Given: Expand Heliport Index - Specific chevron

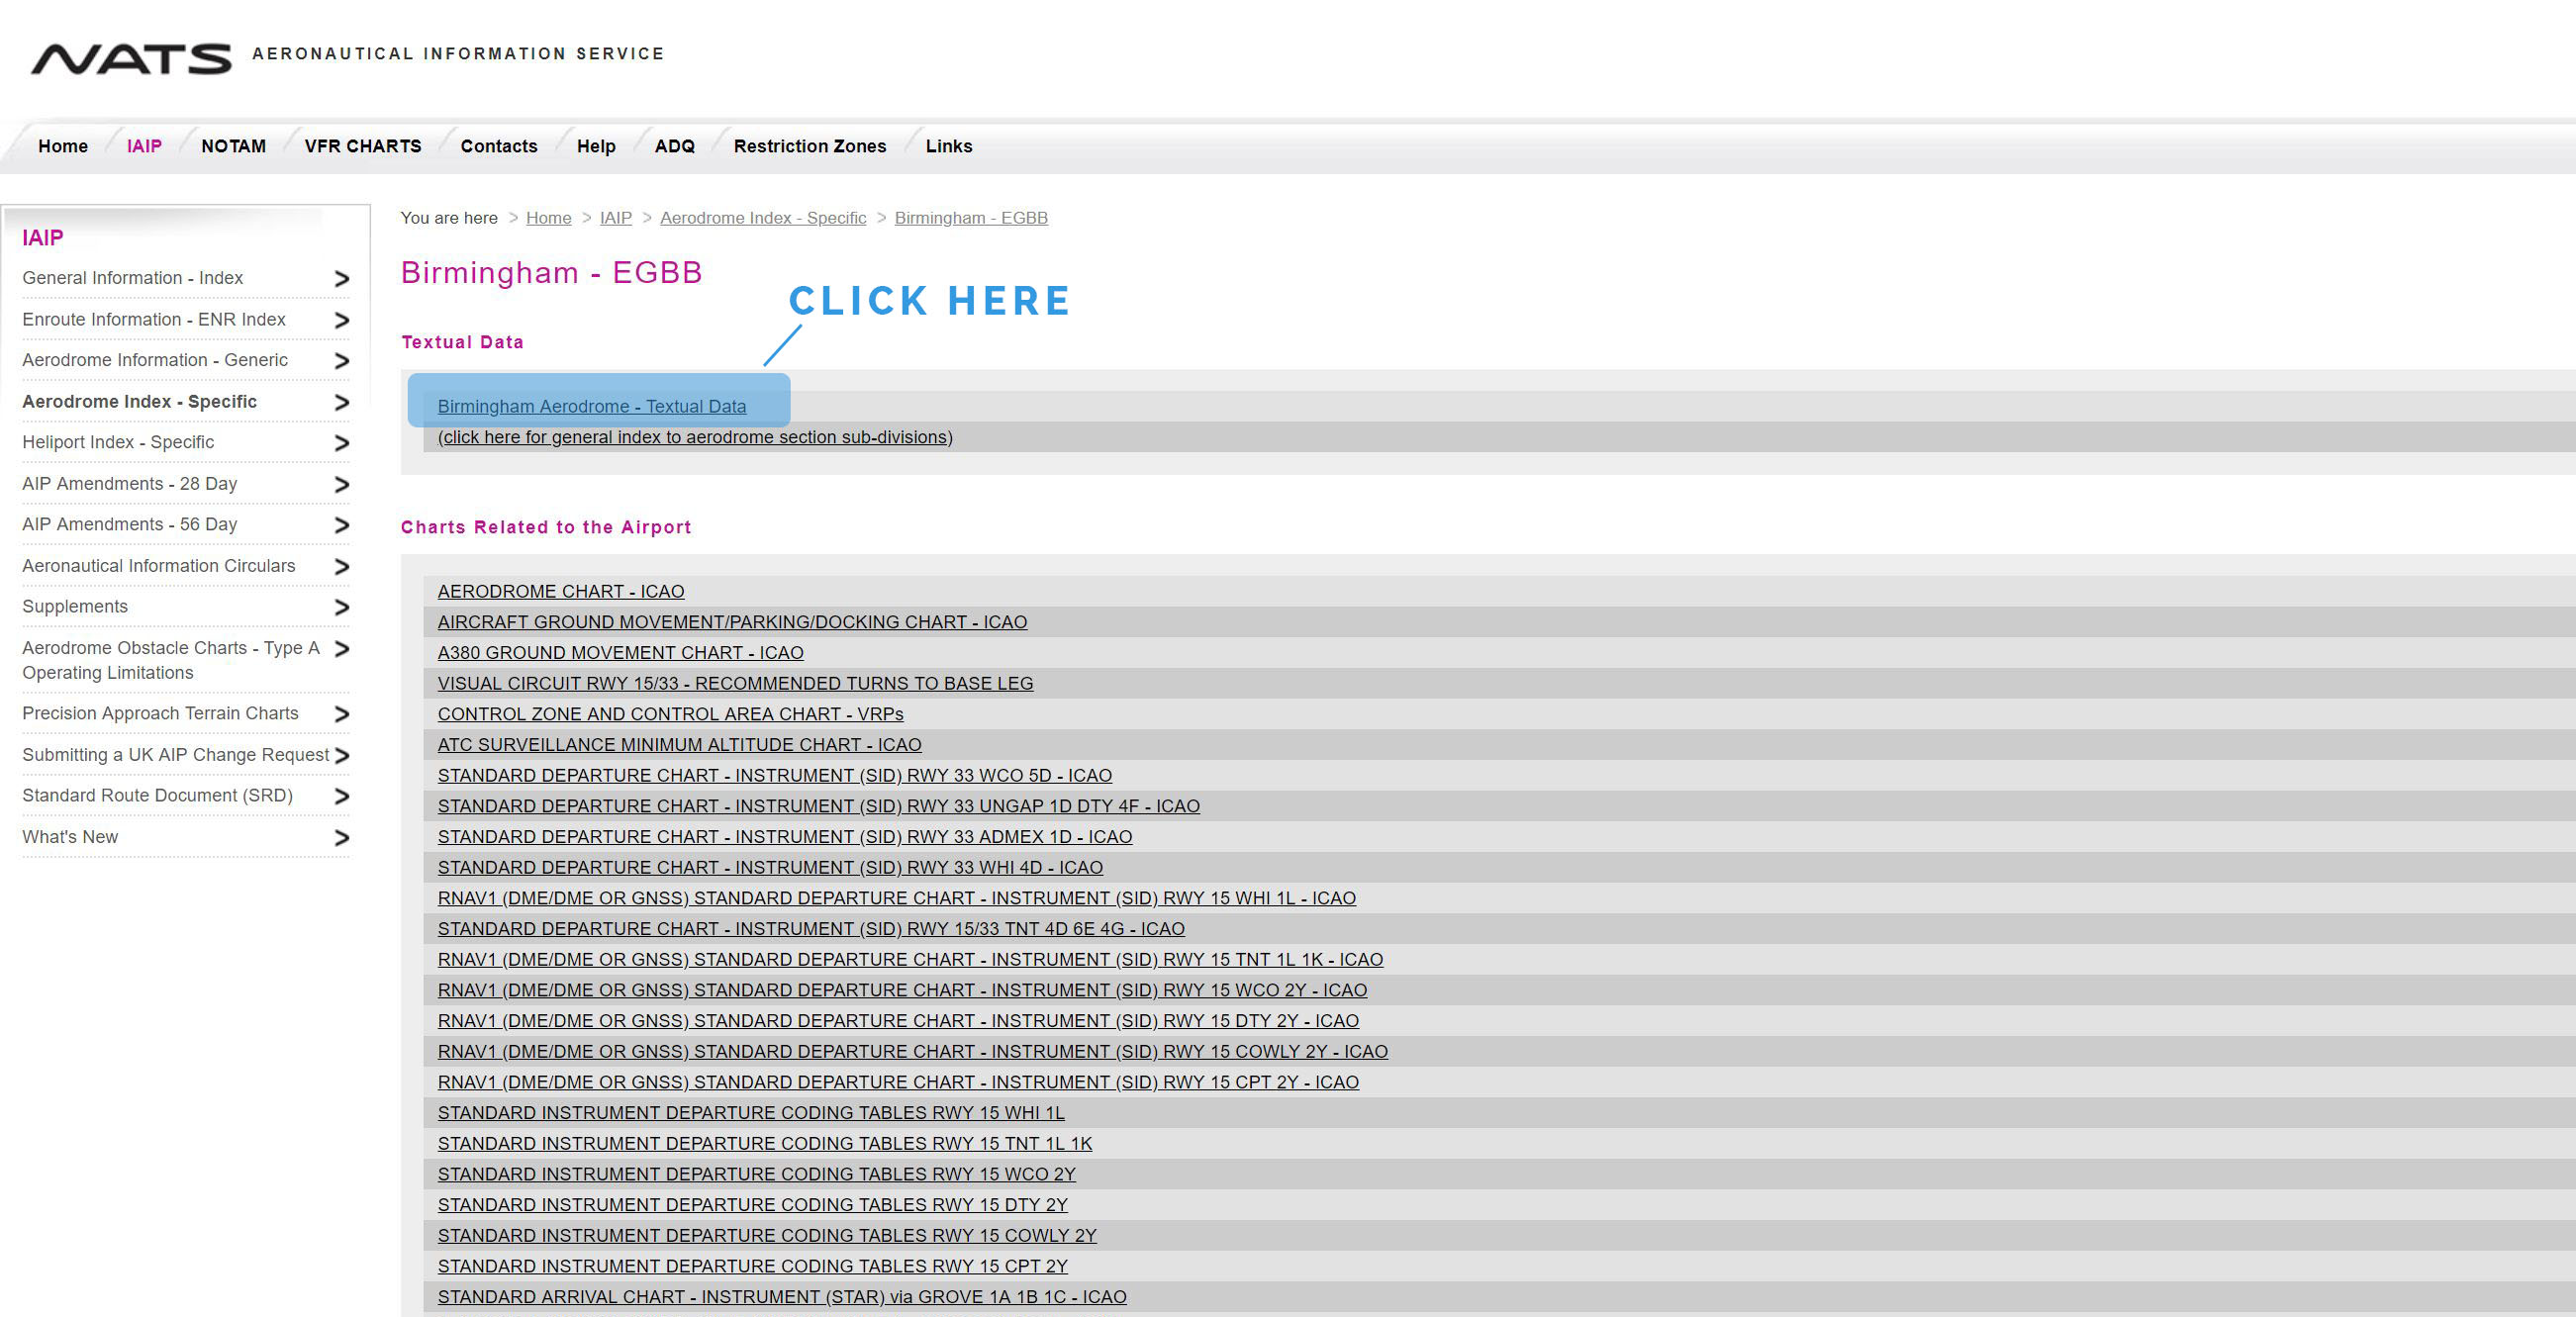Looking at the screenshot, I should click(x=341, y=443).
